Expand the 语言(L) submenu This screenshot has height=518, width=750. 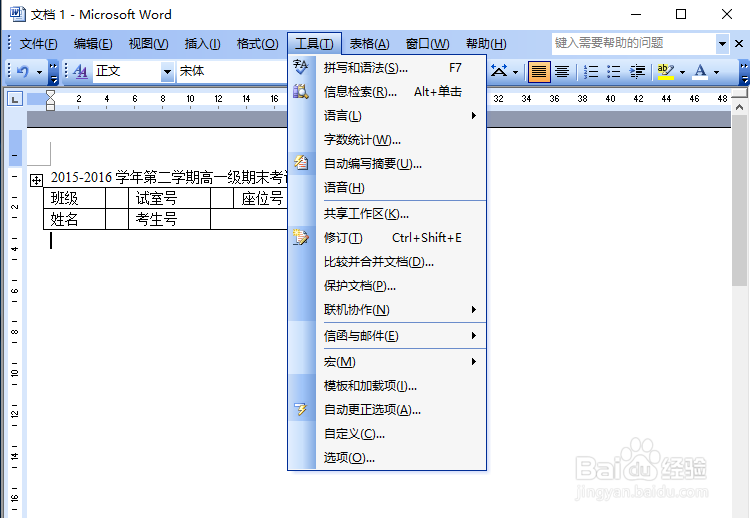click(x=387, y=116)
